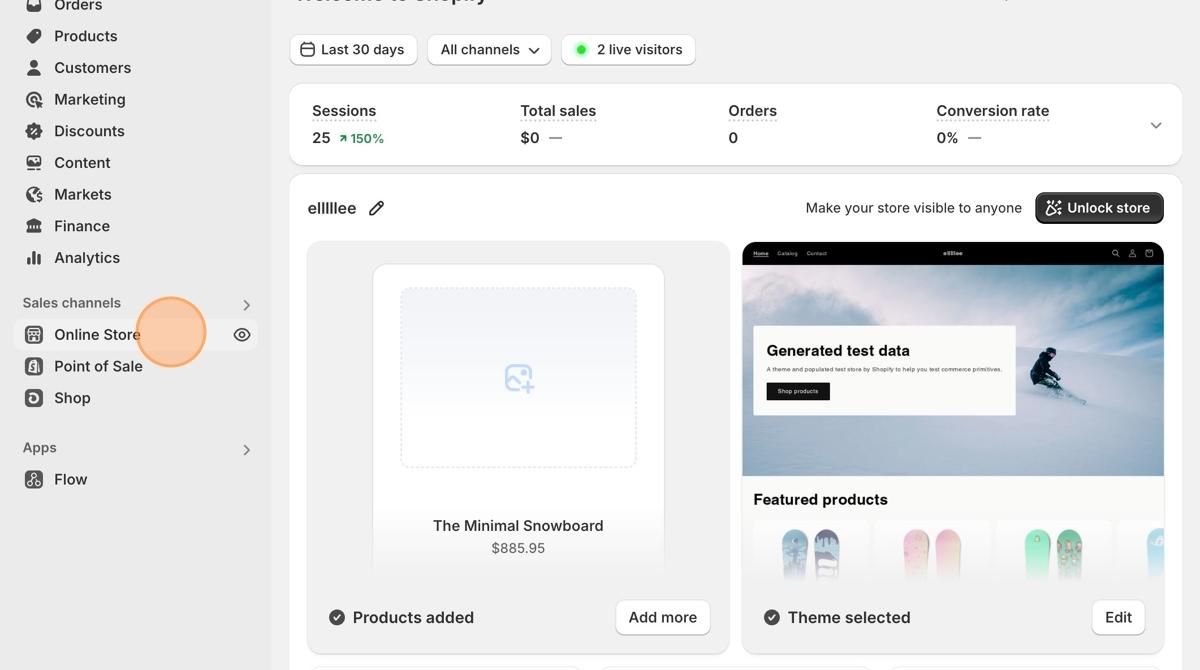Click the Markets globe icon
This screenshot has width=1200, height=670.
pyautogui.click(x=34, y=195)
